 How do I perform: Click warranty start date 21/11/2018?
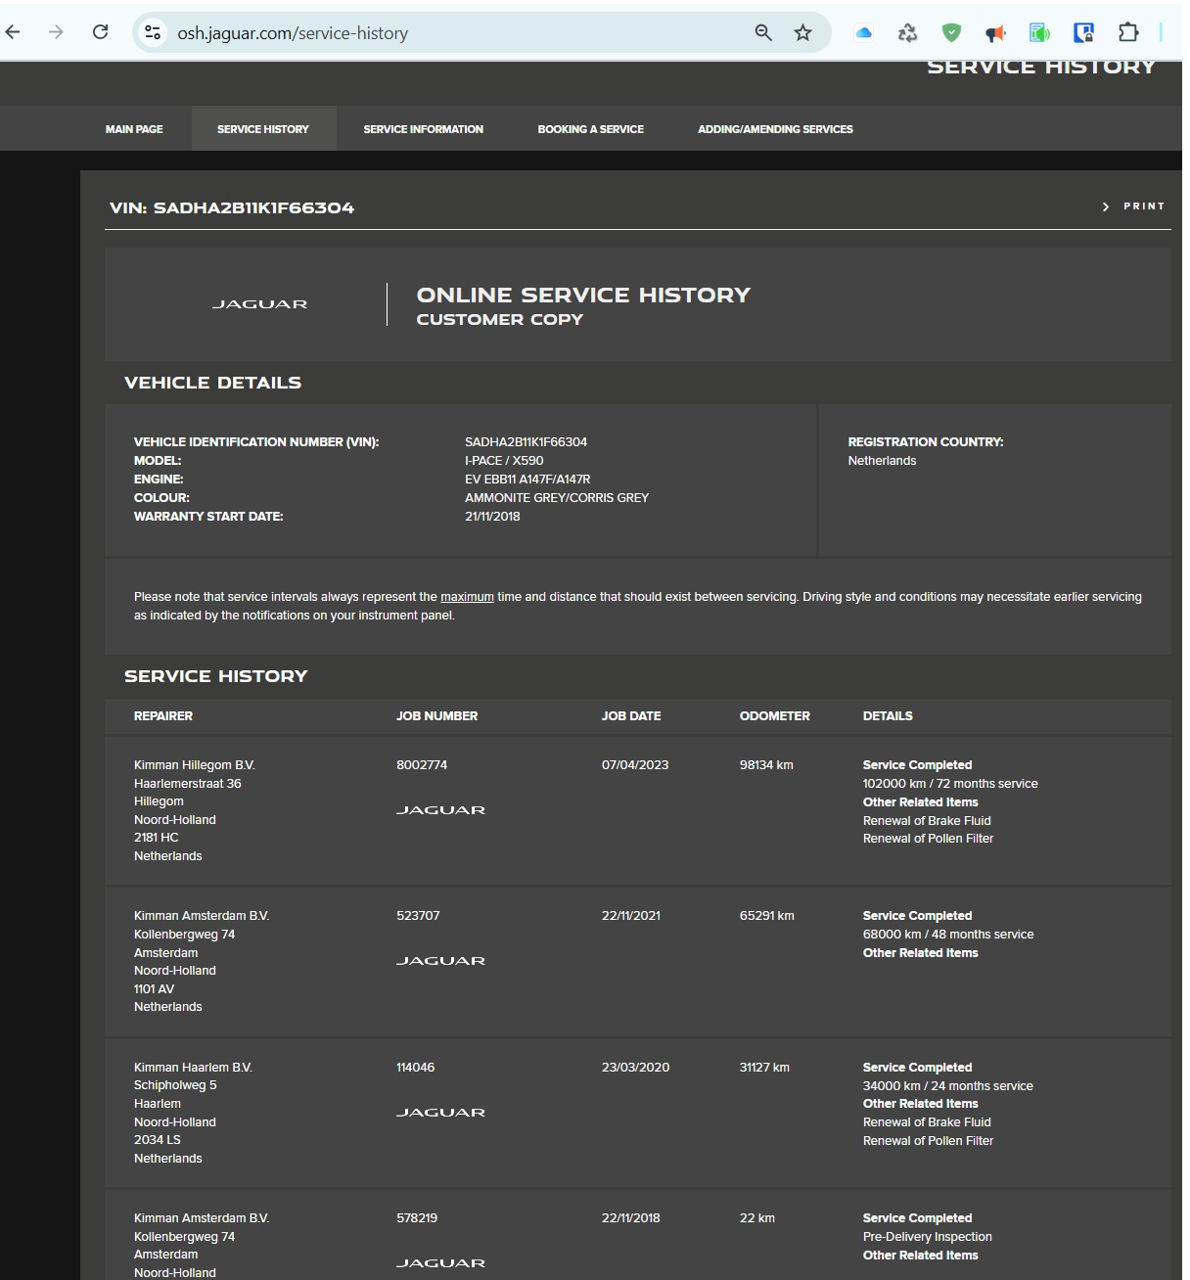tap(492, 517)
